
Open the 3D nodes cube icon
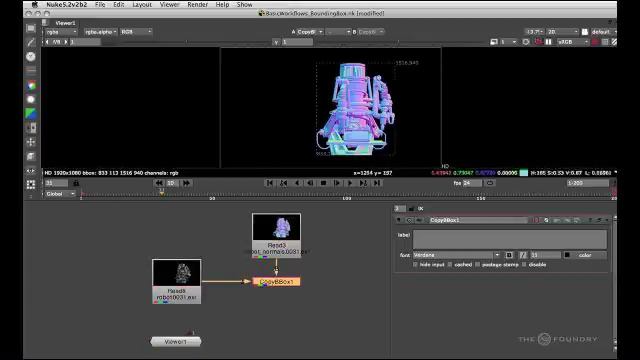(31, 156)
